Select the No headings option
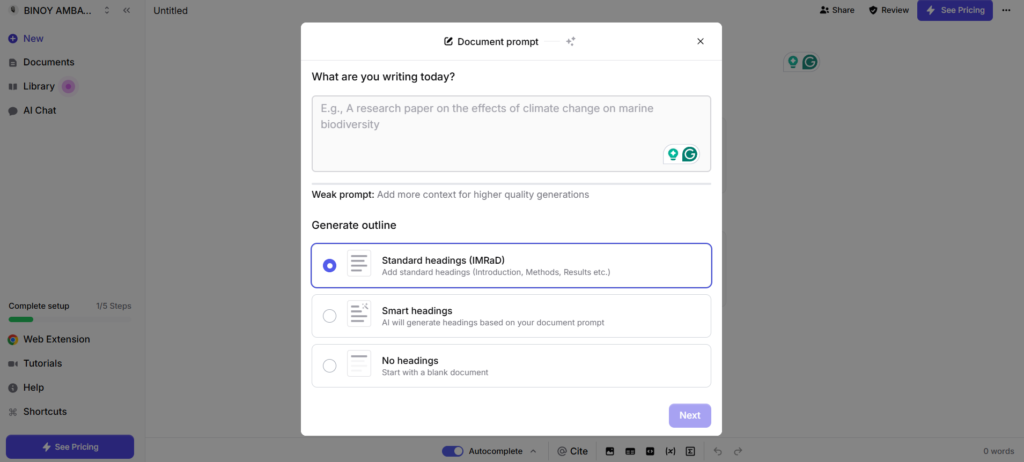 (330, 366)
